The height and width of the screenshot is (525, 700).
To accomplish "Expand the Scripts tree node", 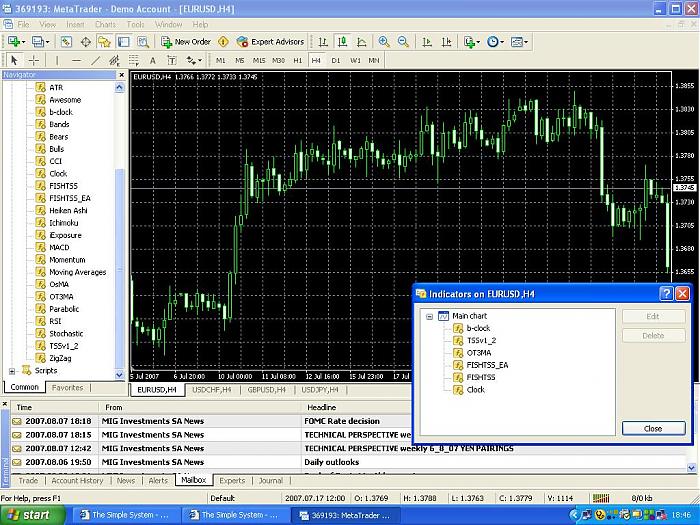I will [12, 371].
